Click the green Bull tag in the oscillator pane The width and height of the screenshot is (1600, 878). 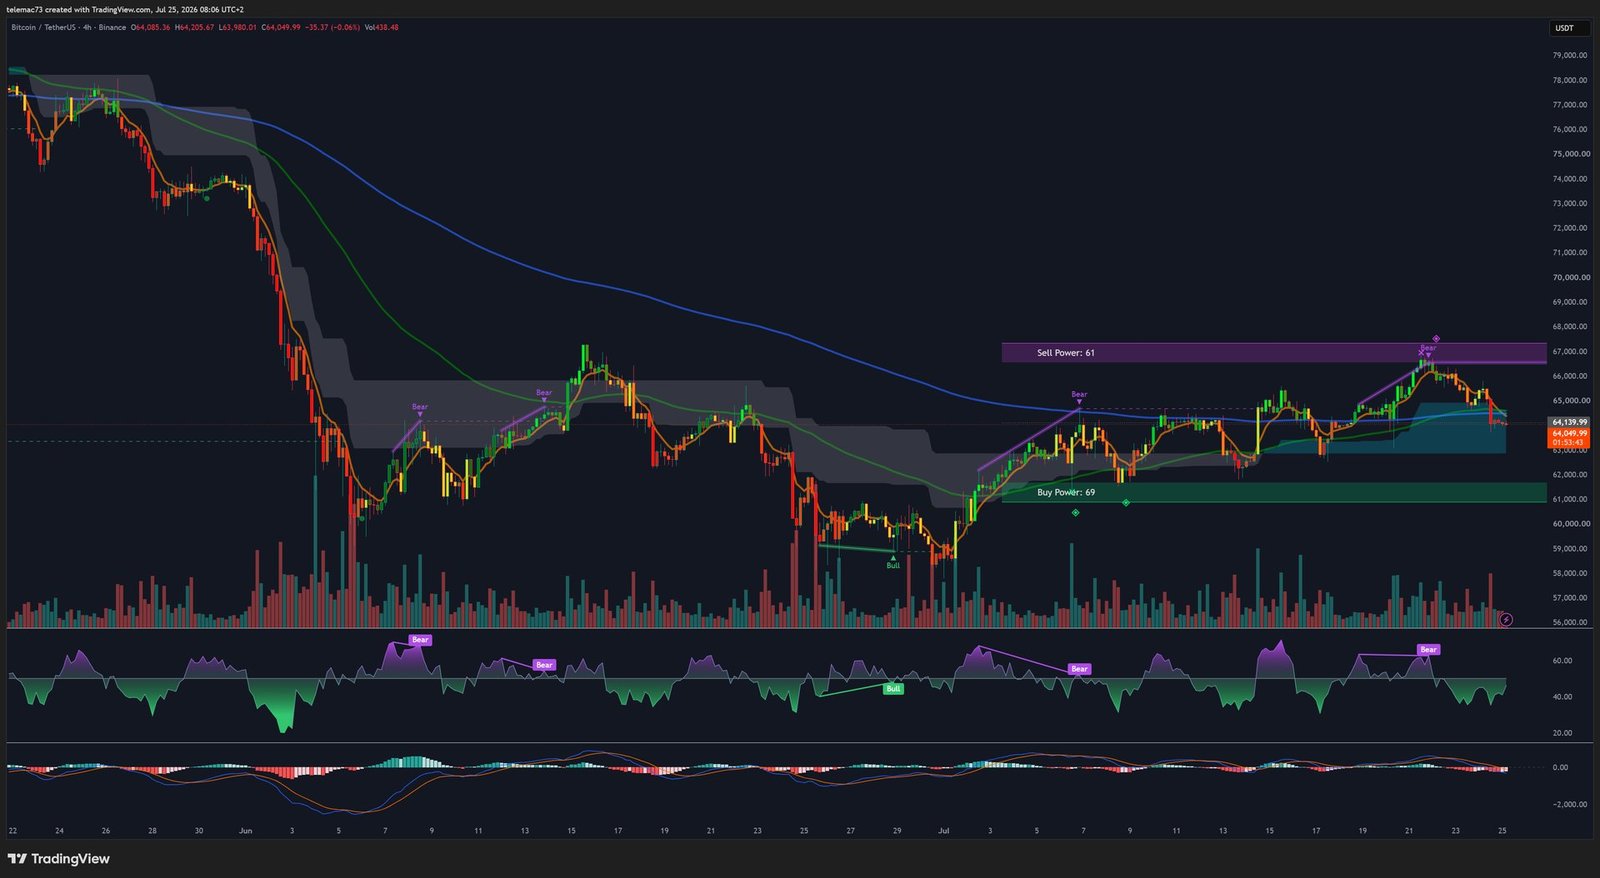coord(893,689)
